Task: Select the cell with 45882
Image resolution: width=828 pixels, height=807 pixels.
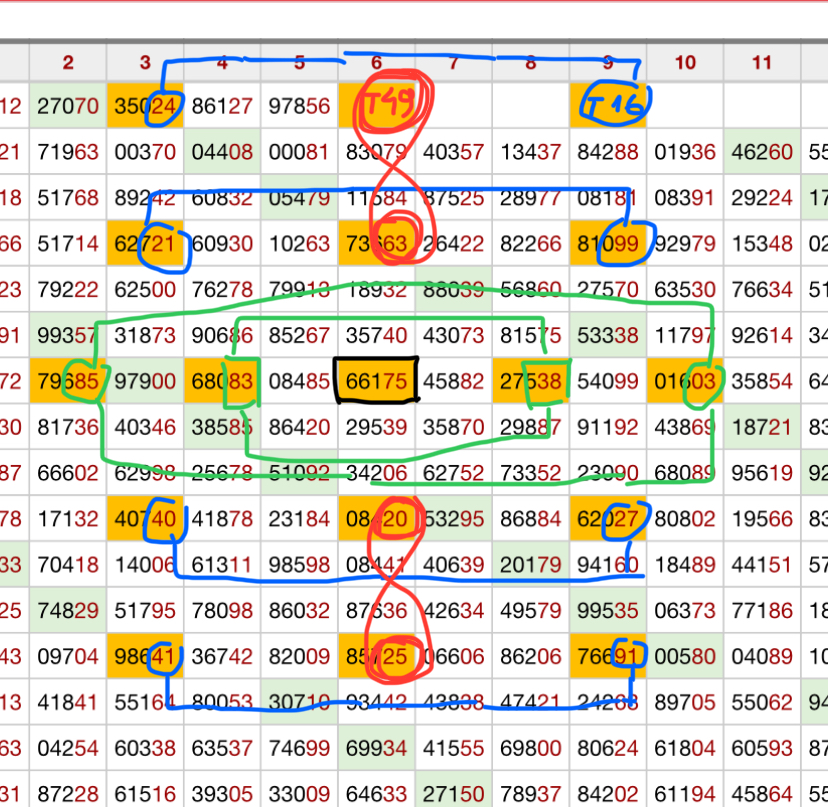Action: (x=453, y=381)
